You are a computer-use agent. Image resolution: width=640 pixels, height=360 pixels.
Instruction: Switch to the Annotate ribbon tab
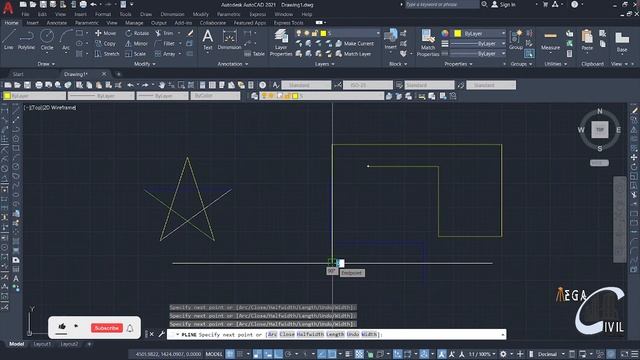[56, 23]
